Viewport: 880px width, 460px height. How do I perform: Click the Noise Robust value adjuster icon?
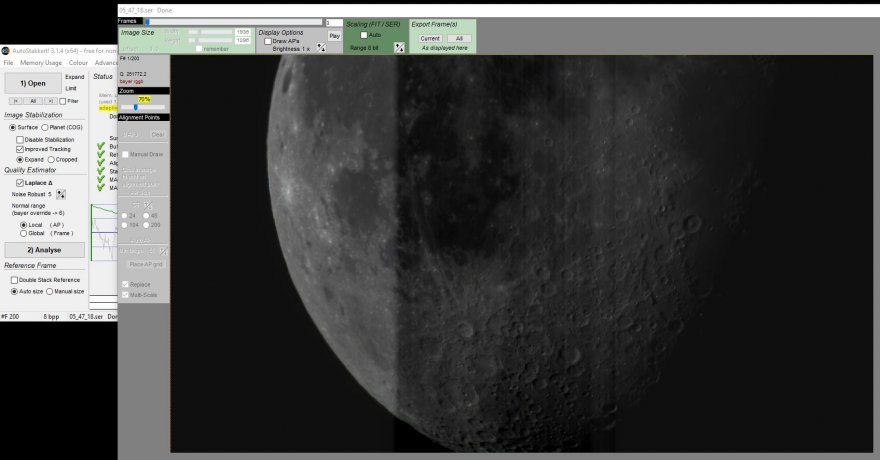pyautogui.click(x=61, y=194)
